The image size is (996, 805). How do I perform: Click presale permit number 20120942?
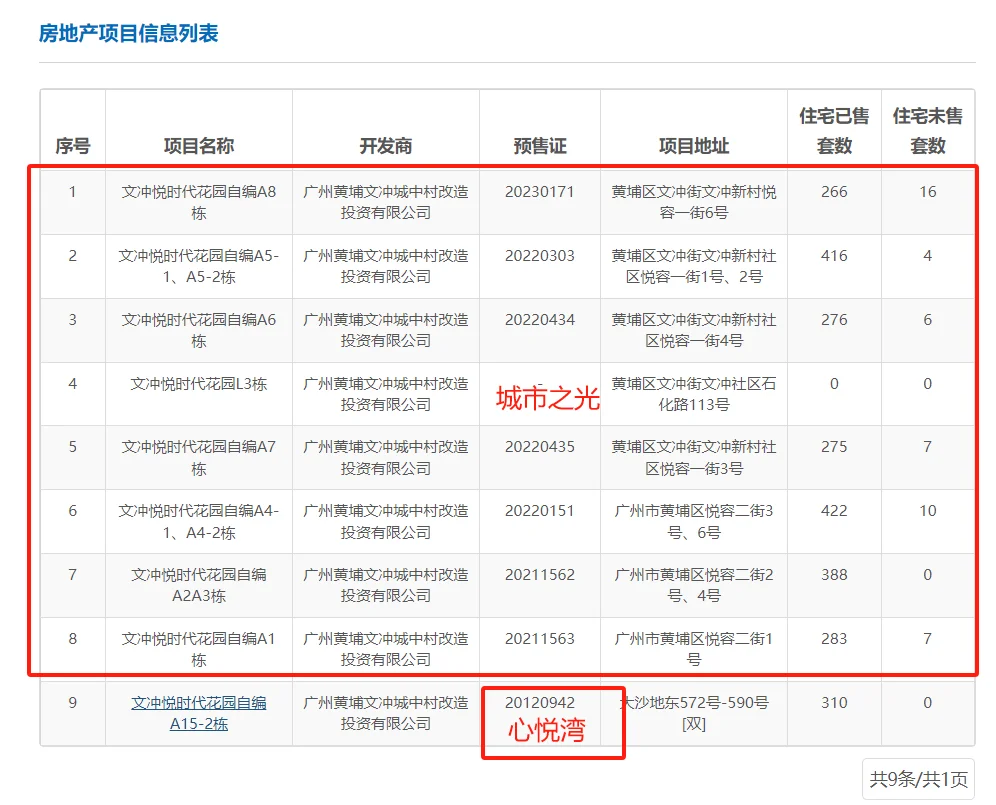(x=540, y=703)
